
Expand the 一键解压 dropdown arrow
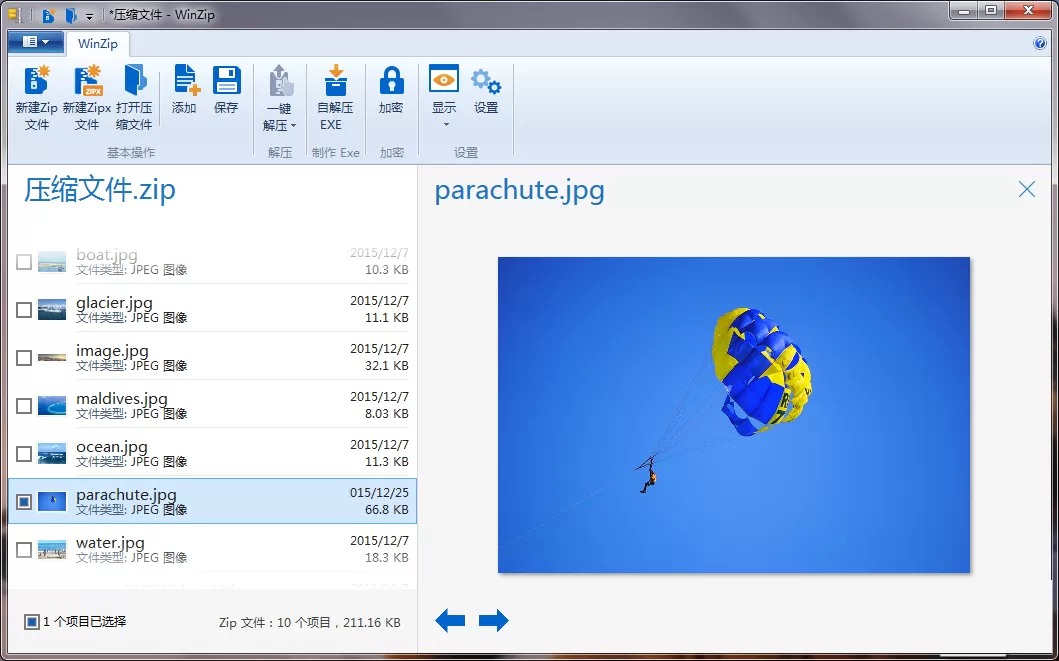293,126
